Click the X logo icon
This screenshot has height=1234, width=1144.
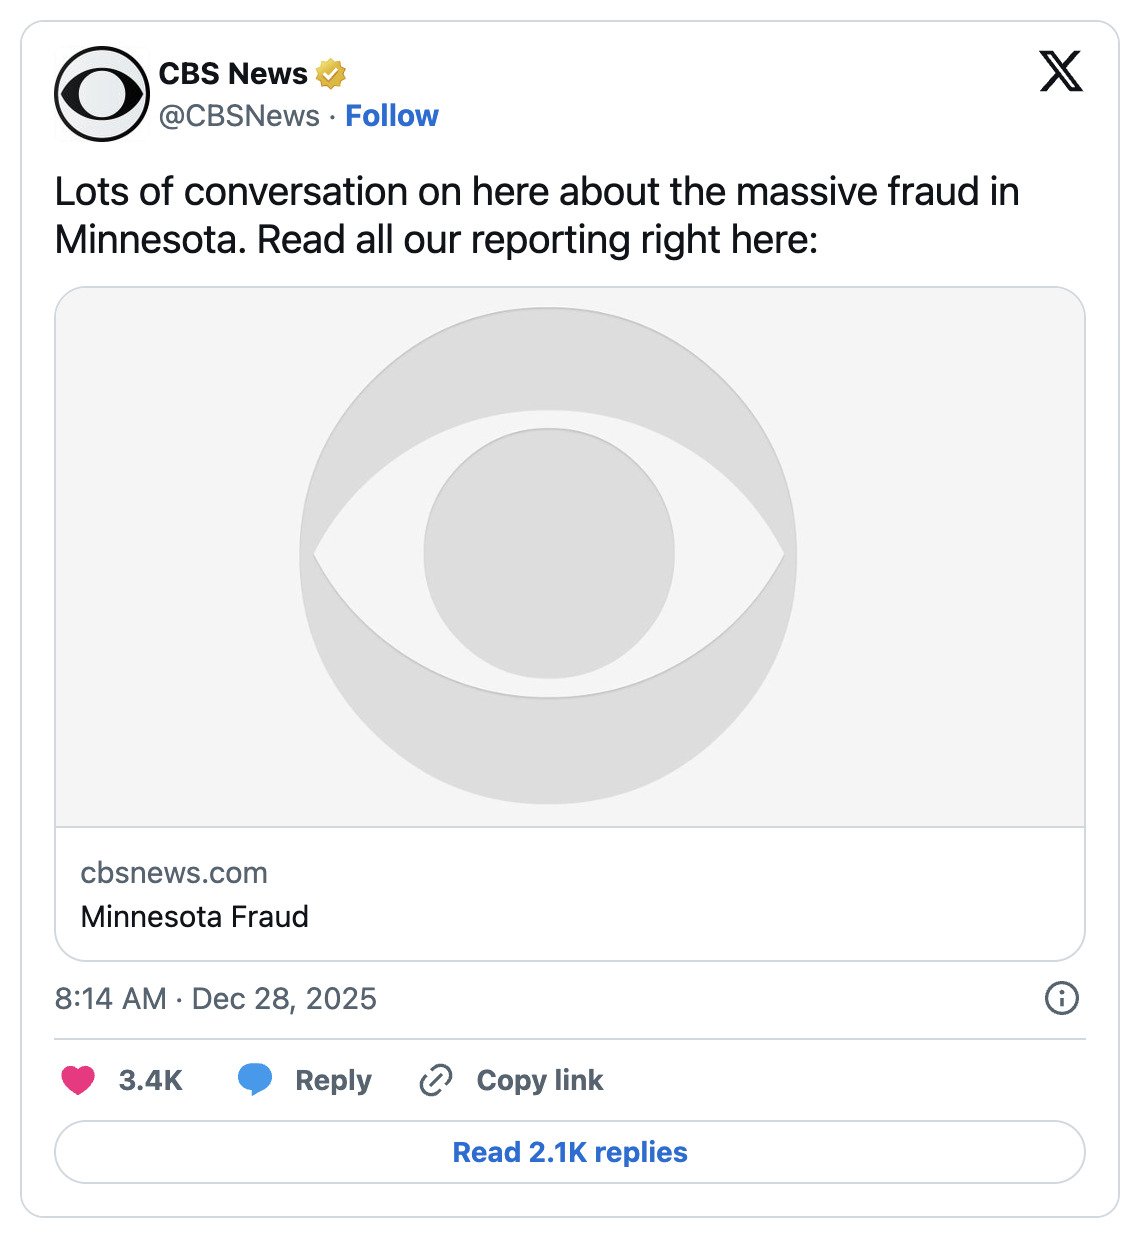click(1060, 72)
